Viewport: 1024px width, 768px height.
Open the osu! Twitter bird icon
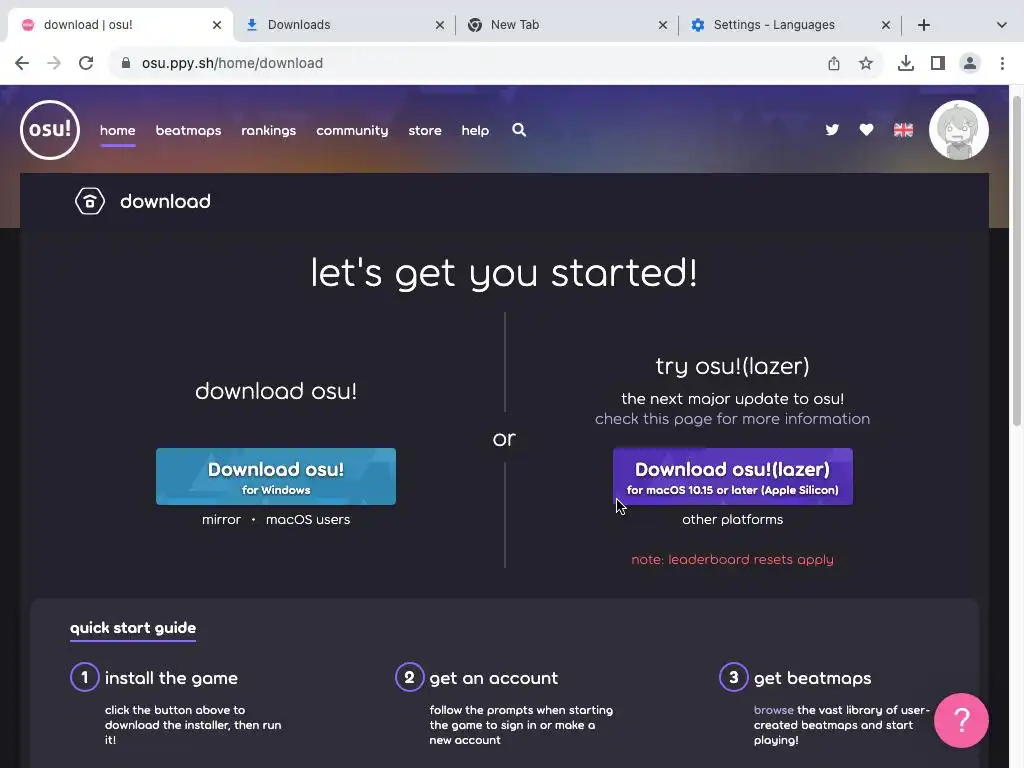pos(832,130)
